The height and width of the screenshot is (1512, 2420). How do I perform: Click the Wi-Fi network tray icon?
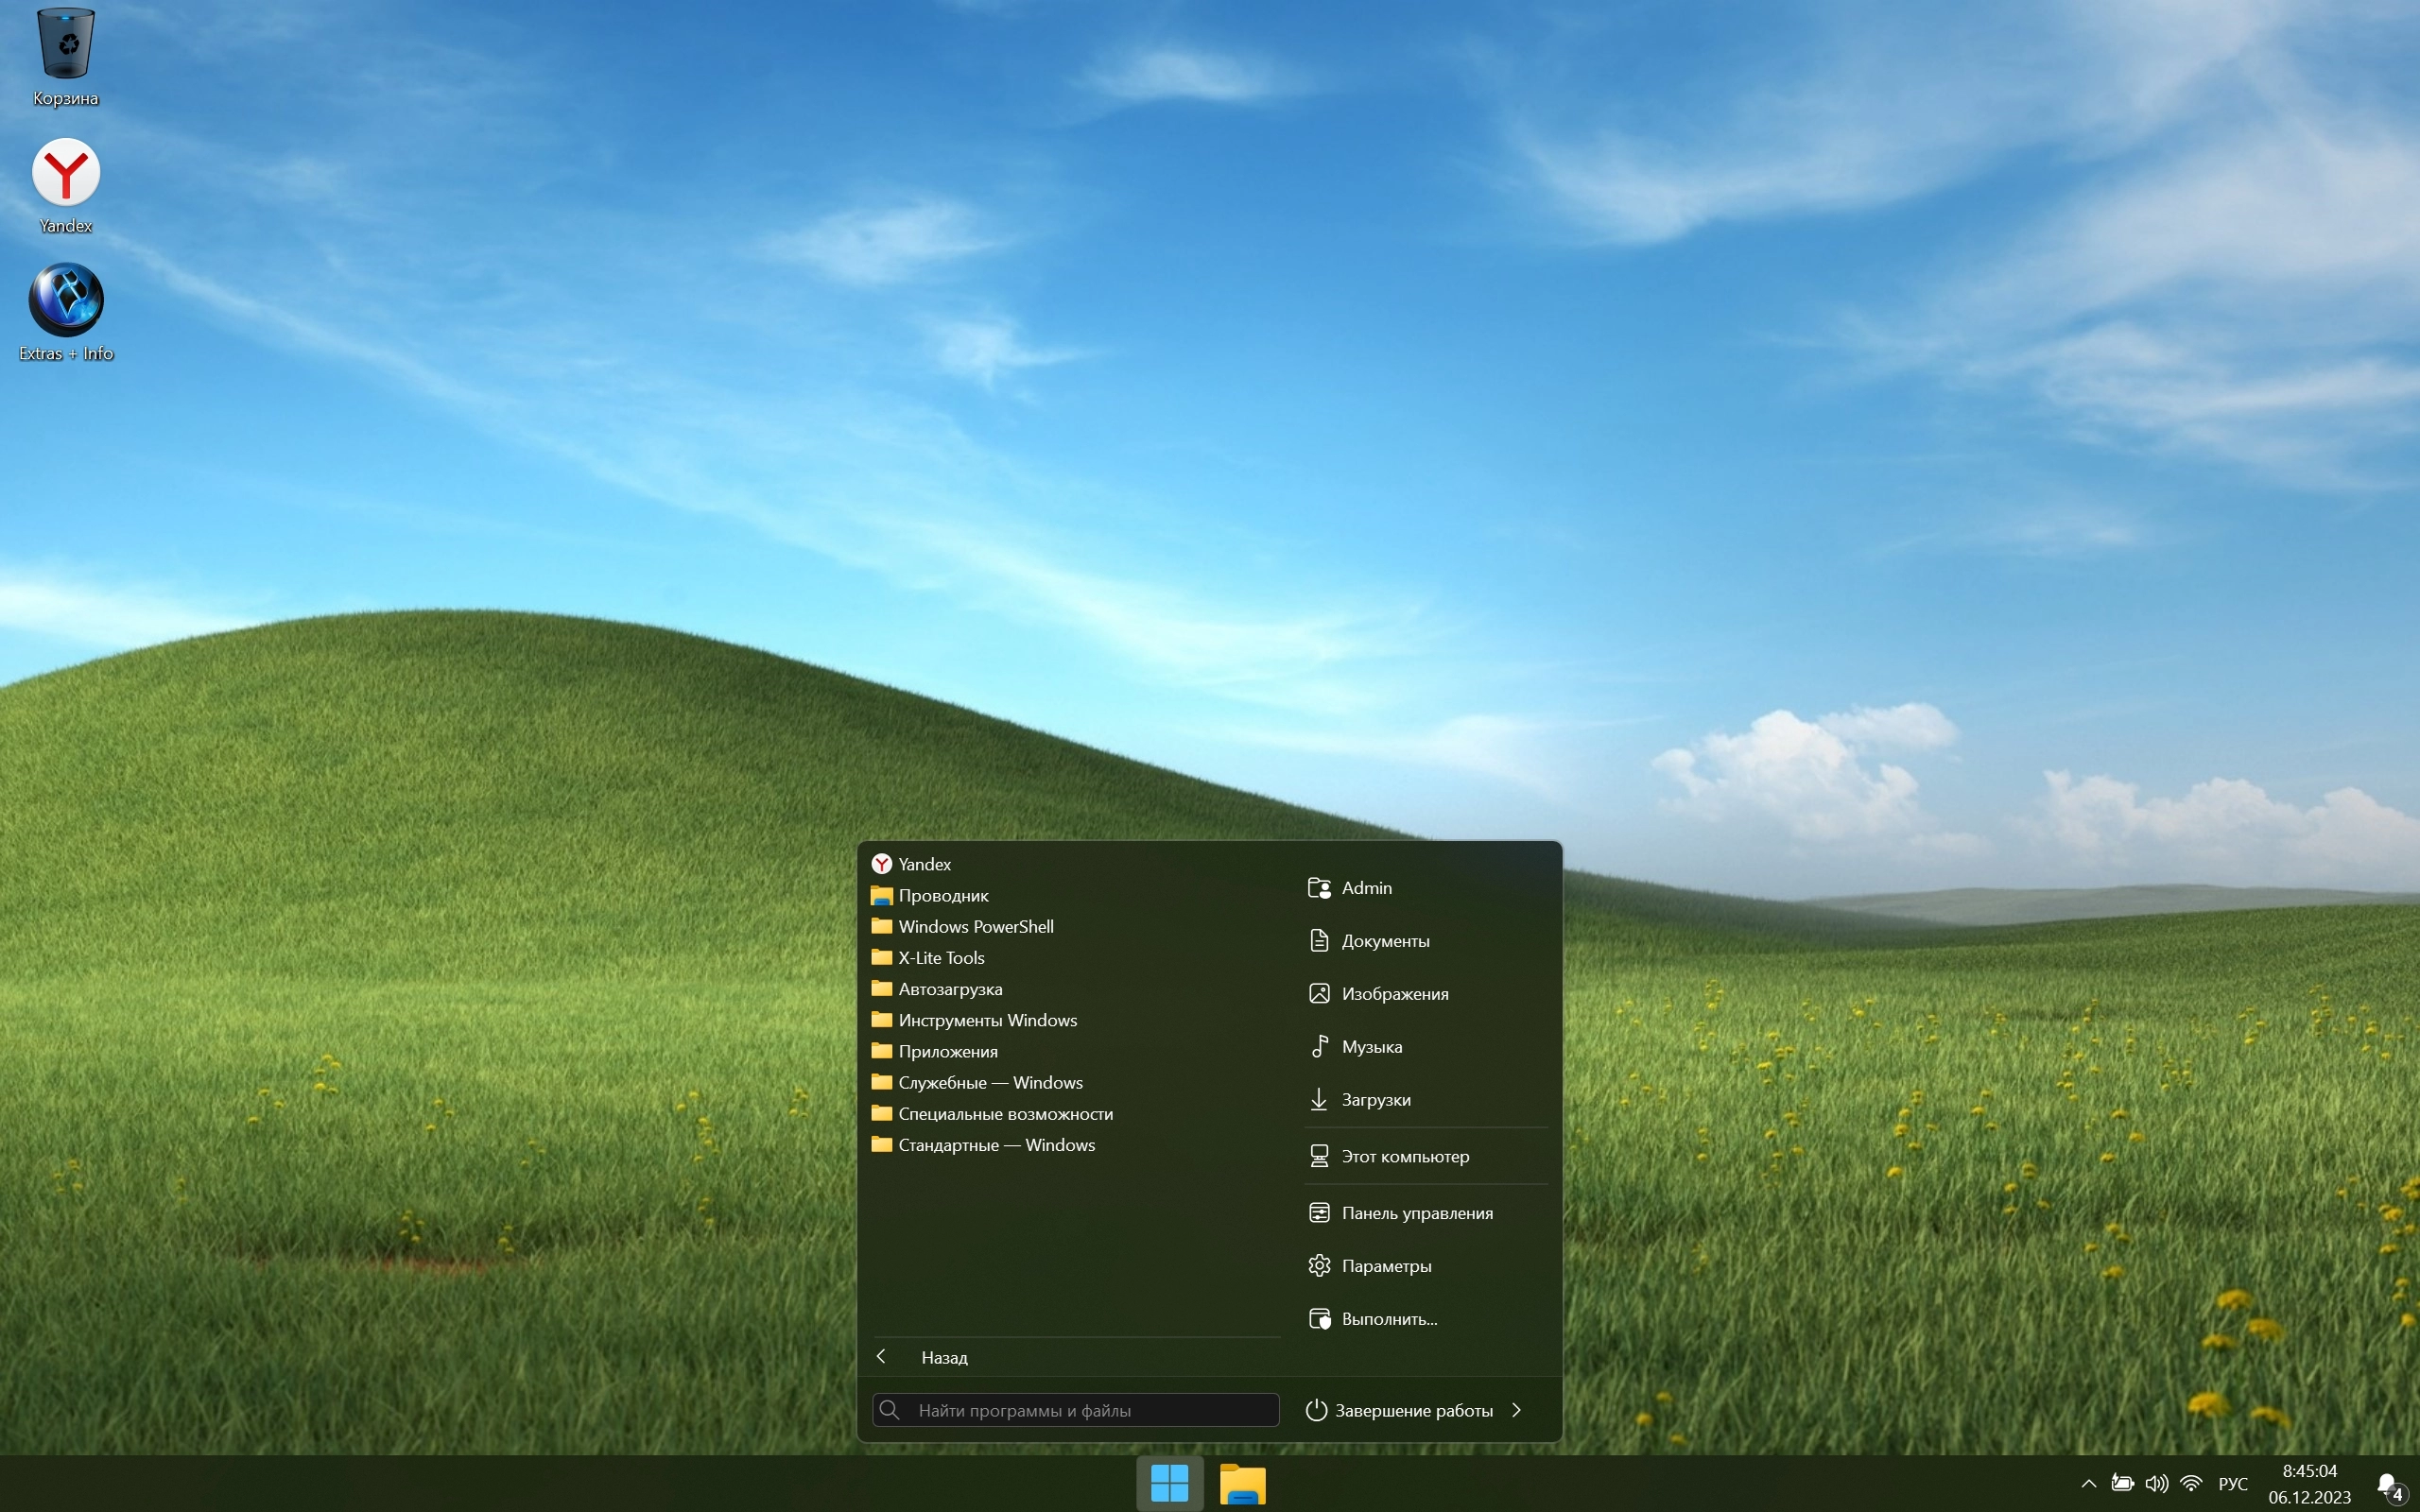(2191, 1483)
